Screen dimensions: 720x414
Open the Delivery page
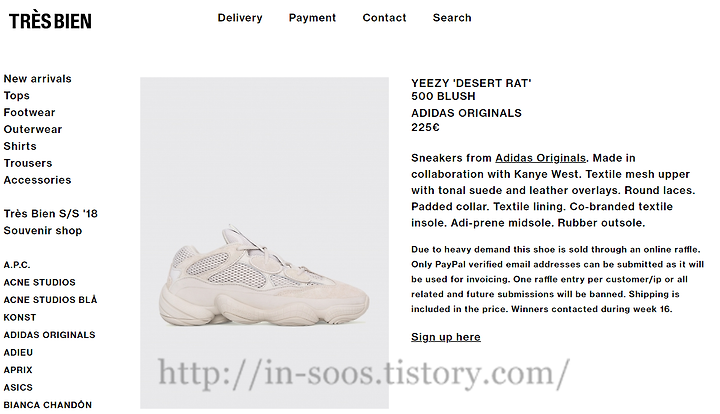click(240, 18)
